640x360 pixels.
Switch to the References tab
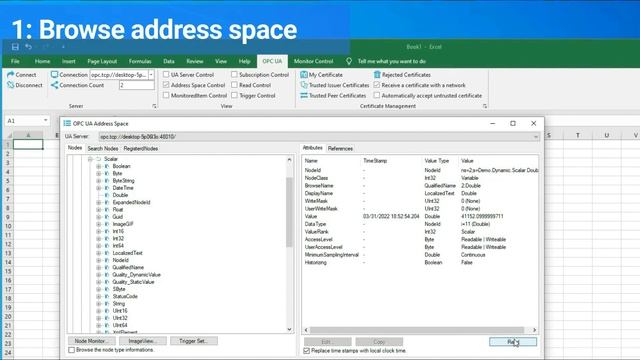[340, 149]
